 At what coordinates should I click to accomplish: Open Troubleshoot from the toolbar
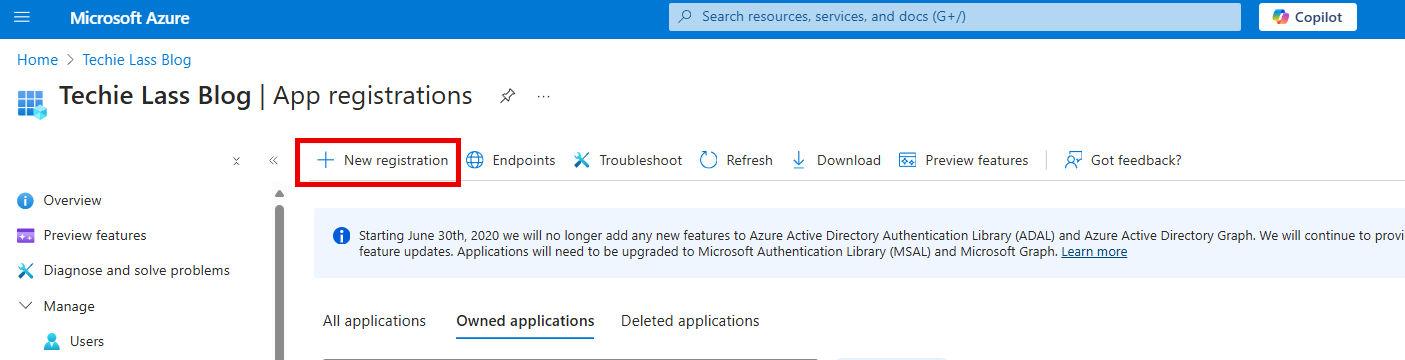coord(628,160)
